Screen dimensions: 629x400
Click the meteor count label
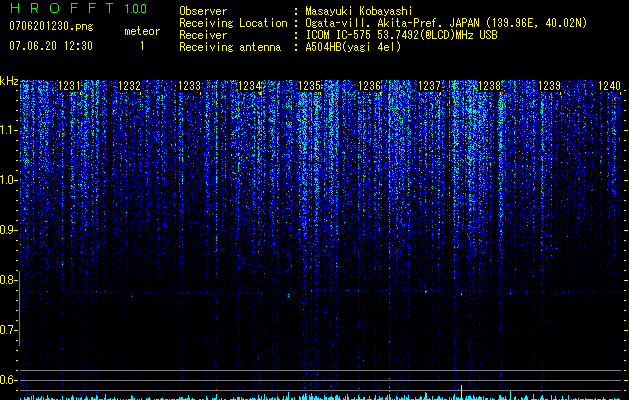point(142,31)
